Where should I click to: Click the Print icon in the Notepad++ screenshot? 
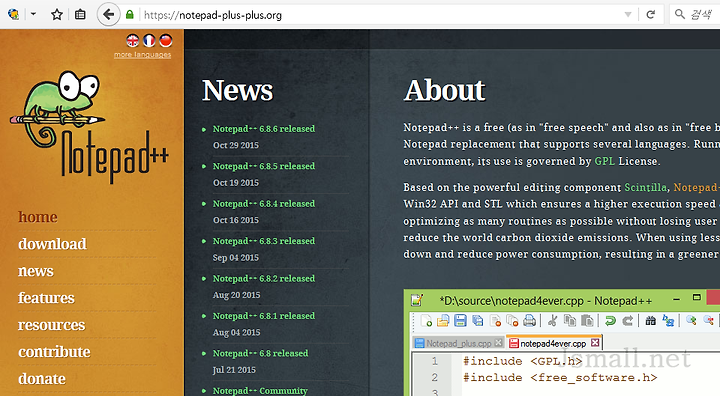(529, 320)
